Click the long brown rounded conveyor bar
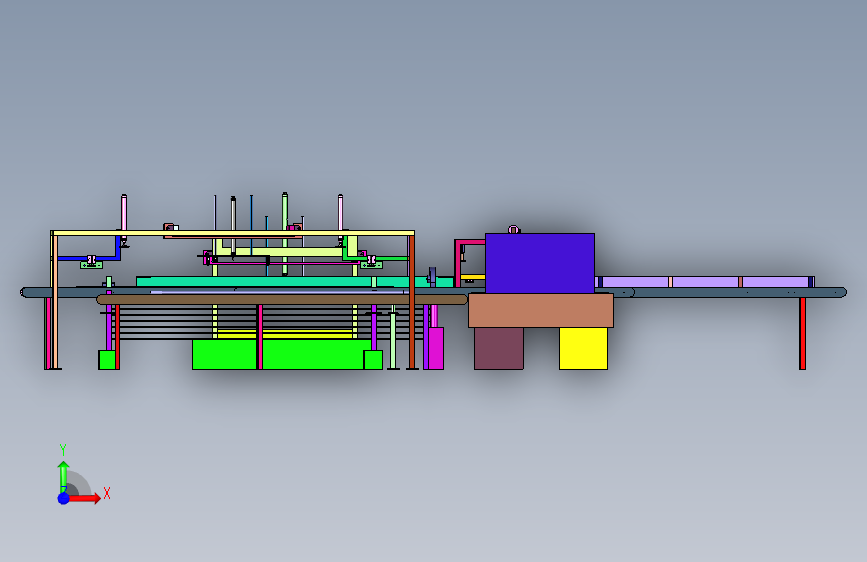The height and width of the screenshot is (562, 867). tap(282, 300)
